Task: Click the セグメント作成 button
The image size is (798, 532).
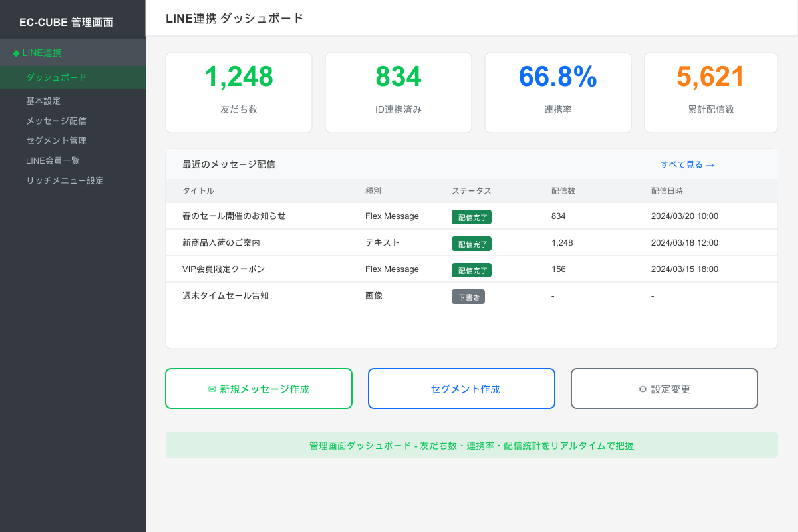Action: coord(461,388)
